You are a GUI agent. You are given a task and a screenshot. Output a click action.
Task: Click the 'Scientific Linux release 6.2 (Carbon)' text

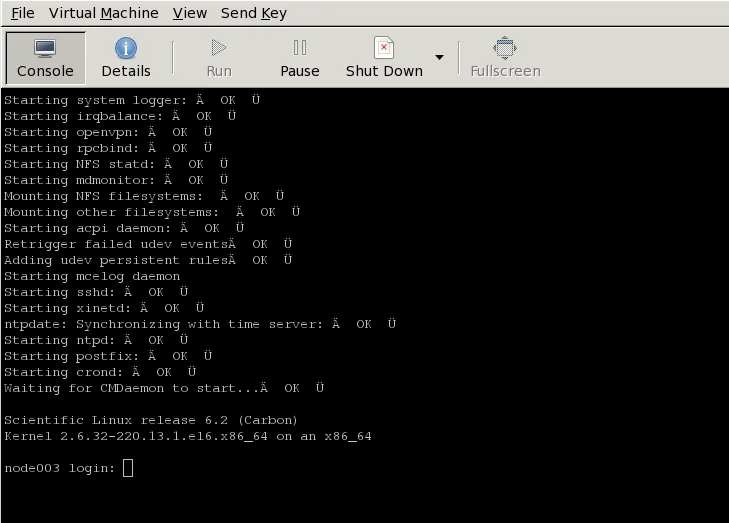point(151,420)
